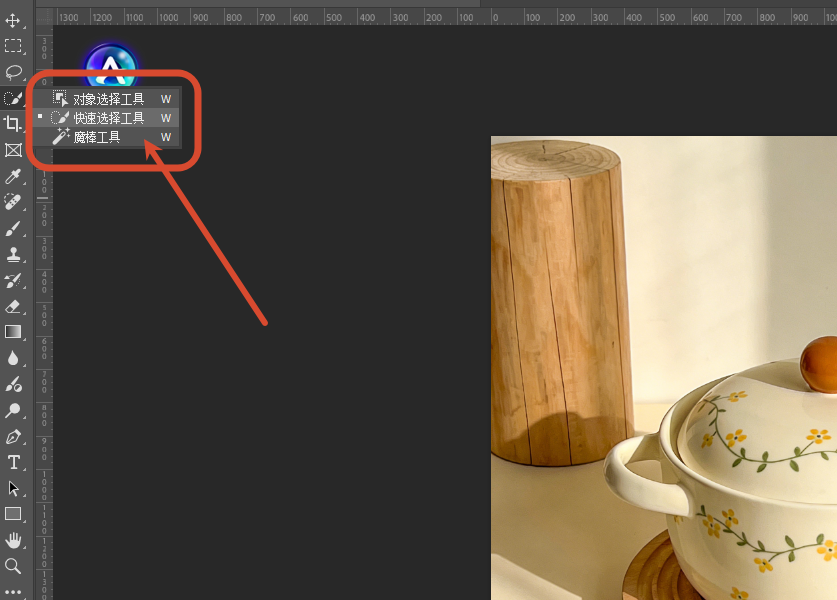Image resolution: width=837 pixels, height=600 pixels.
Task: Select the Horizontal Type tool
Action: (x=13, y=462)
